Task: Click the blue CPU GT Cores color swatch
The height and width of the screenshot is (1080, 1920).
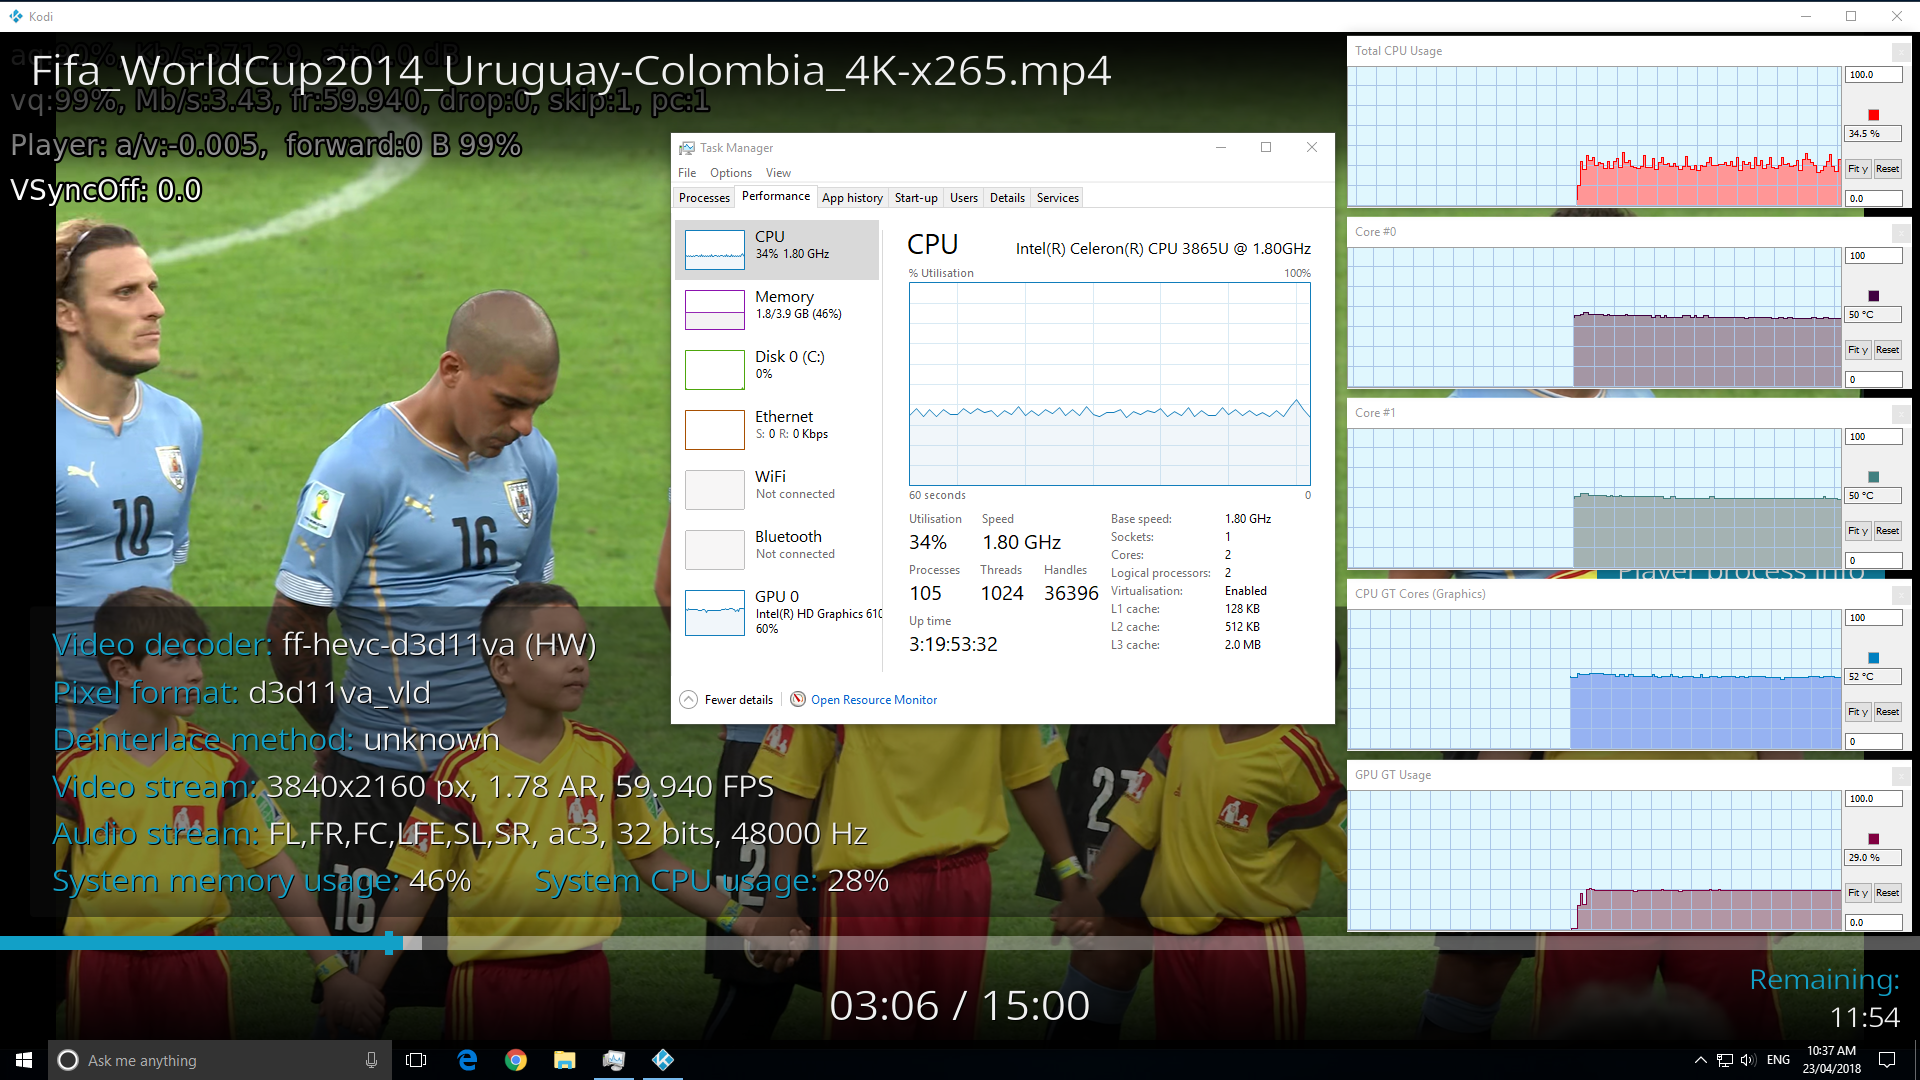Action: click(1874, 658)
